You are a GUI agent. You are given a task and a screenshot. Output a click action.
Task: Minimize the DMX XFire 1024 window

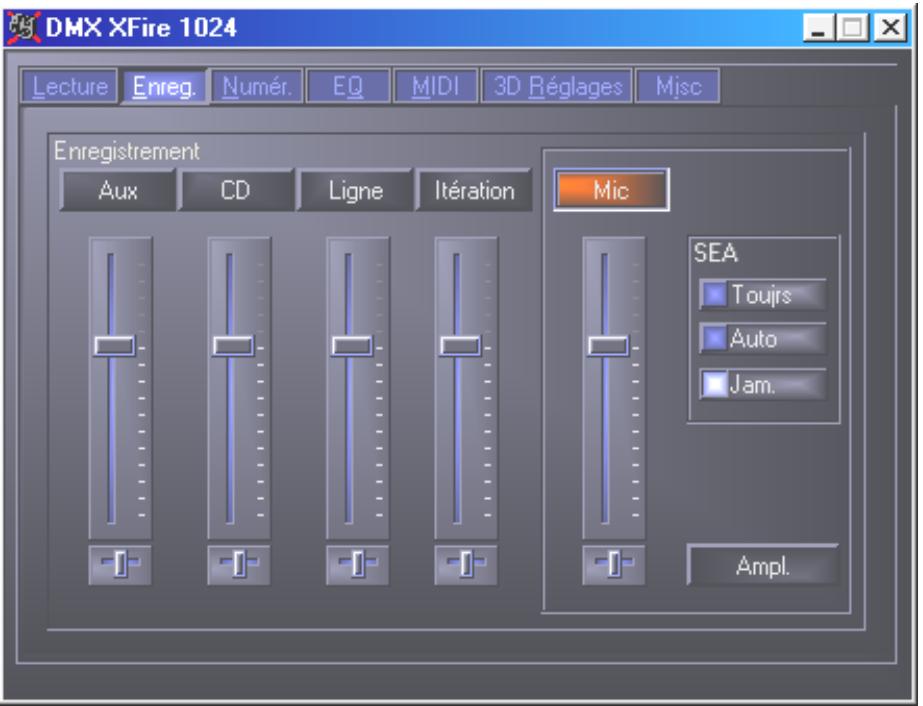click(x=819, y=28)
